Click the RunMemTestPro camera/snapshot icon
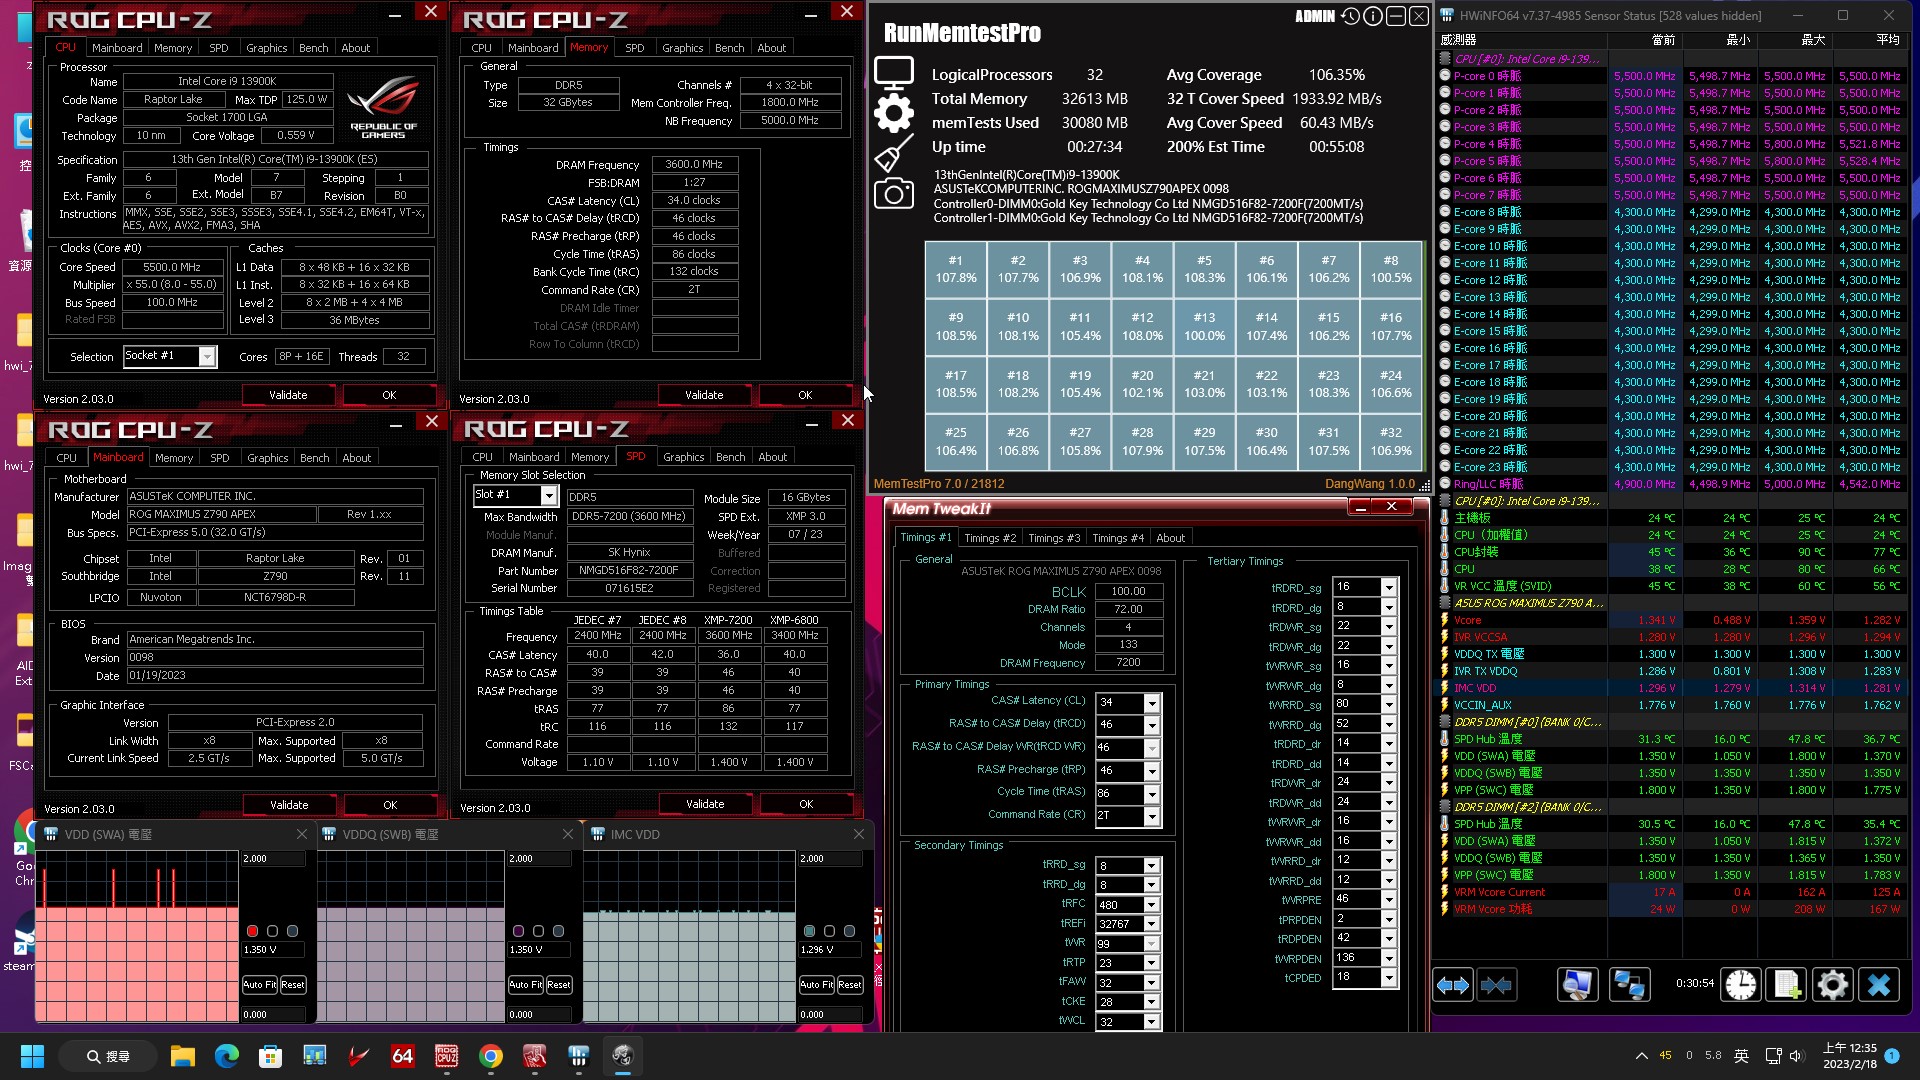Viewport: 1920px width, 1080px height. click(x=894, y=195)
